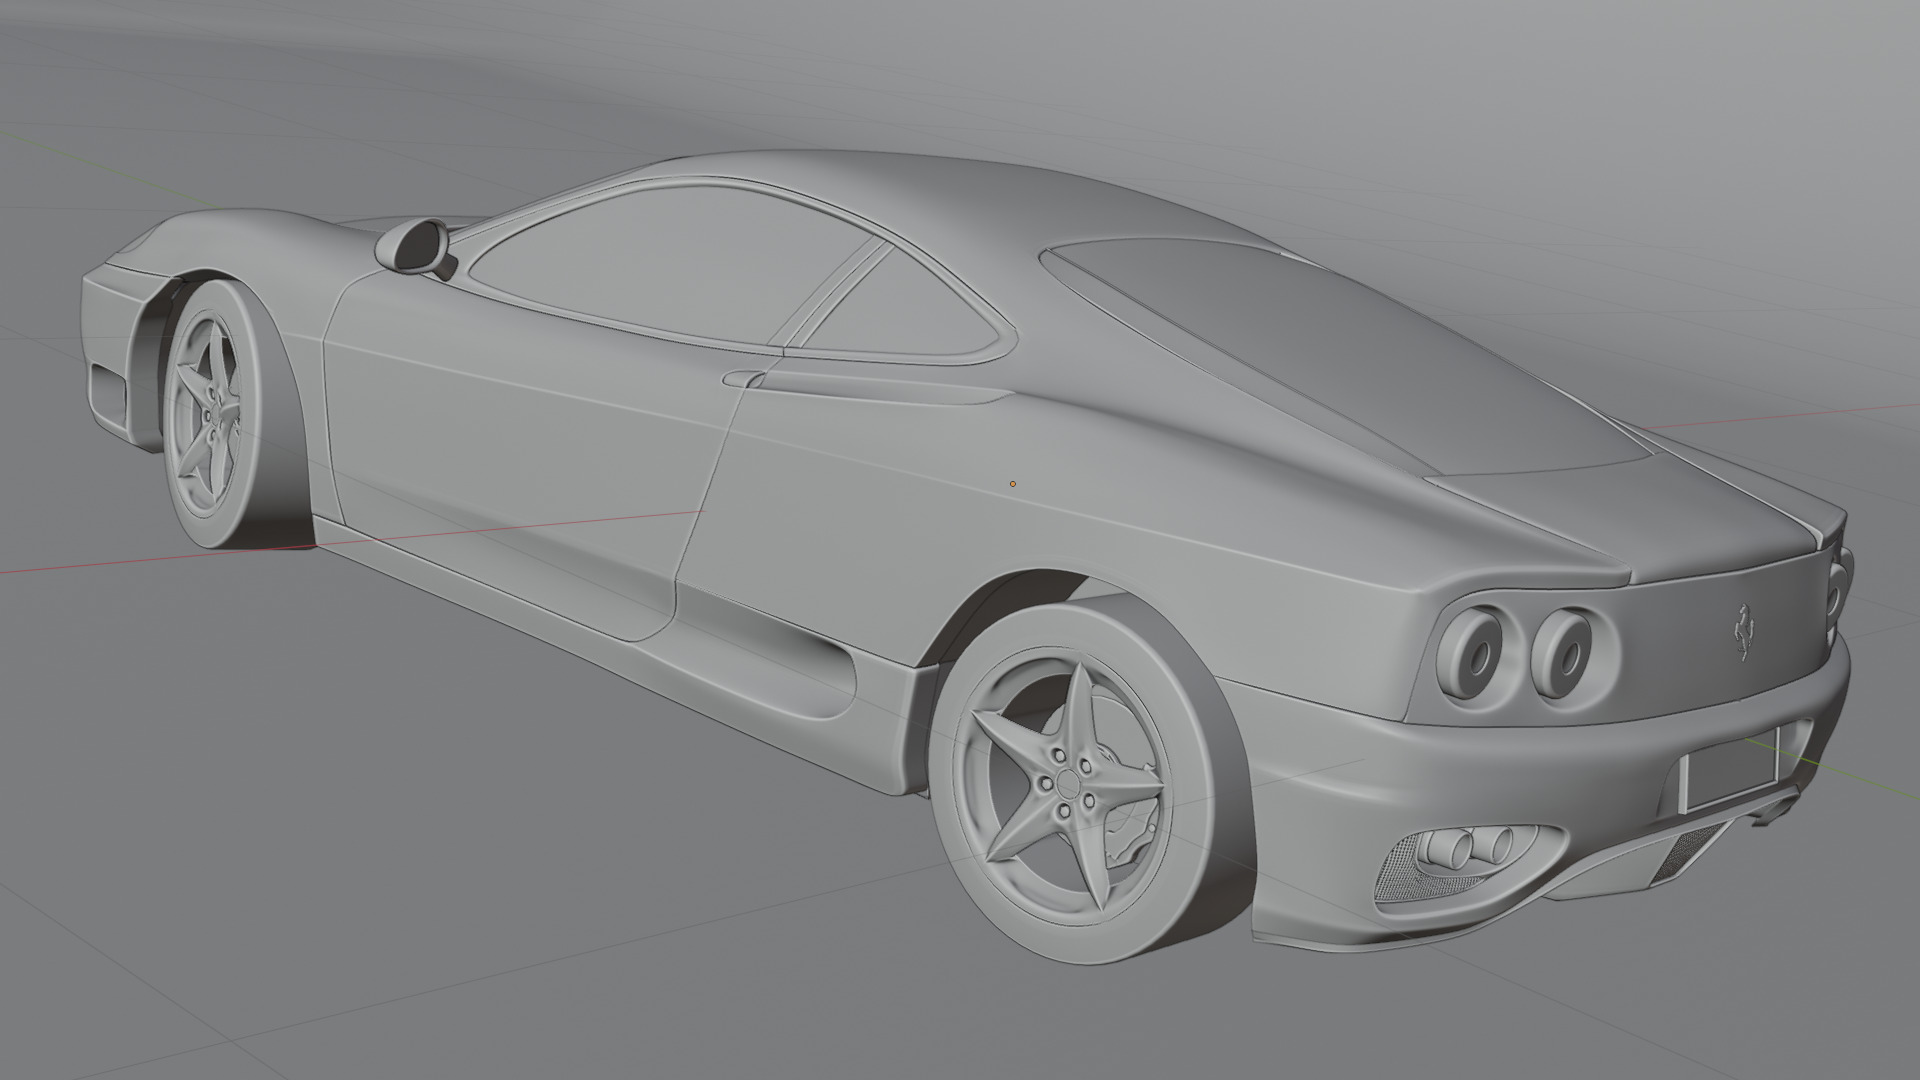The width and height of the screenshot is (1920, 1080).
Task: Select the outermost round tail light
Action: click(1470, 653)
